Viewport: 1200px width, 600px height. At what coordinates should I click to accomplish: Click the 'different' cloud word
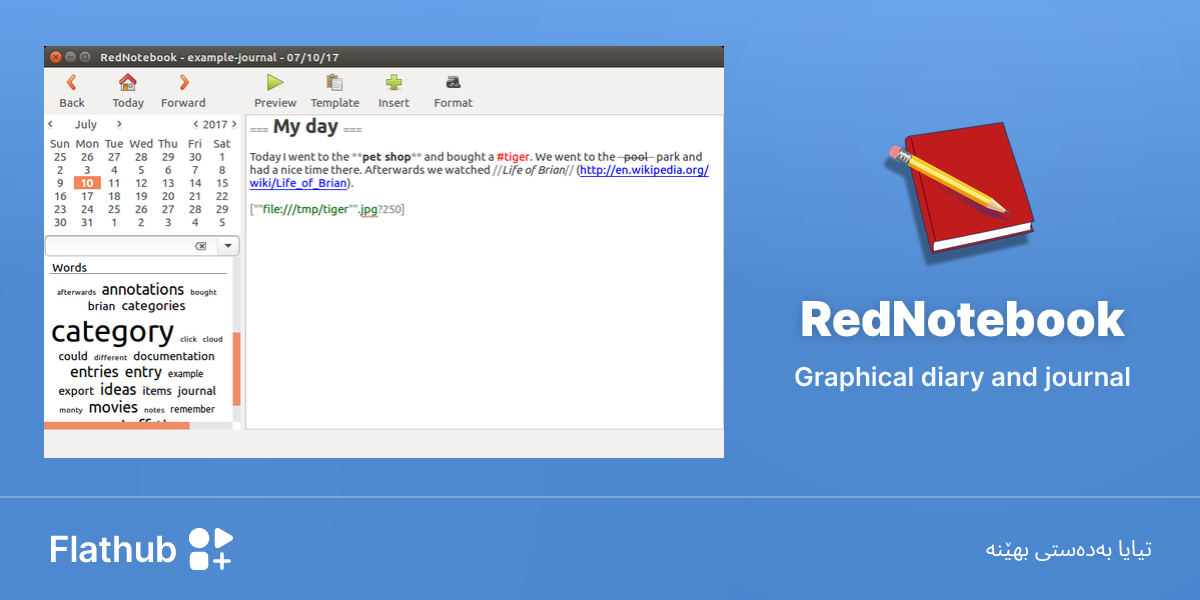pos(111,357)
